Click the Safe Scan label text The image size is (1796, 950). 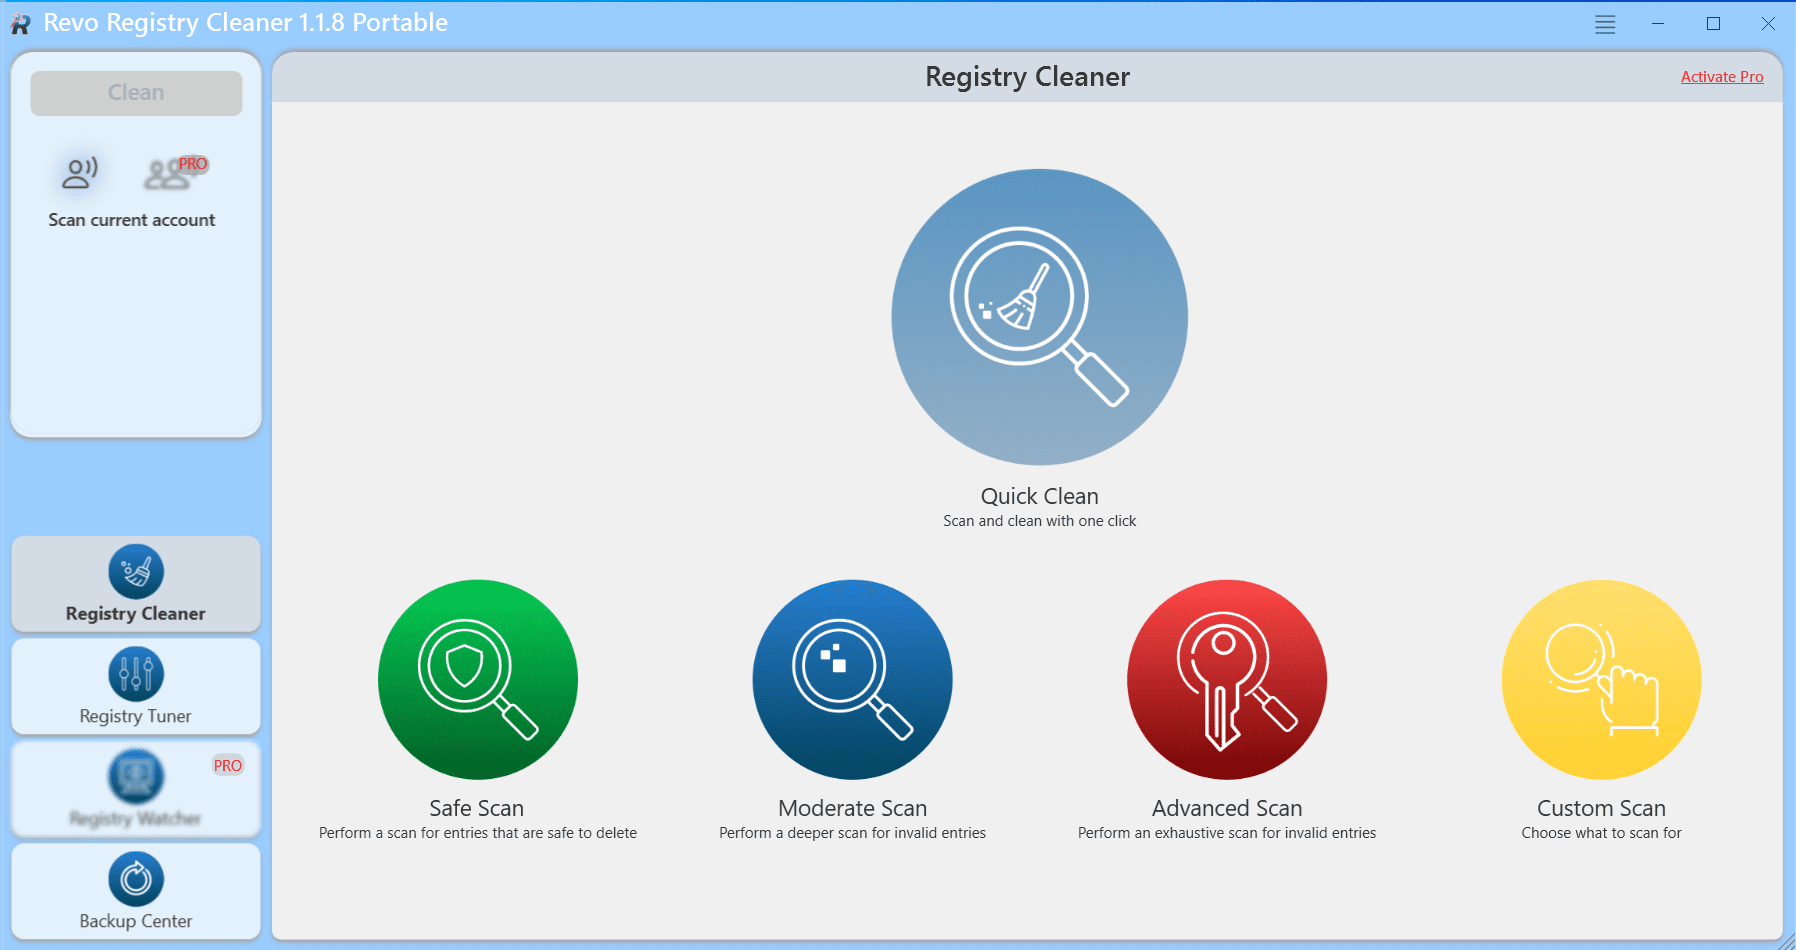click(x=477, y=808)
